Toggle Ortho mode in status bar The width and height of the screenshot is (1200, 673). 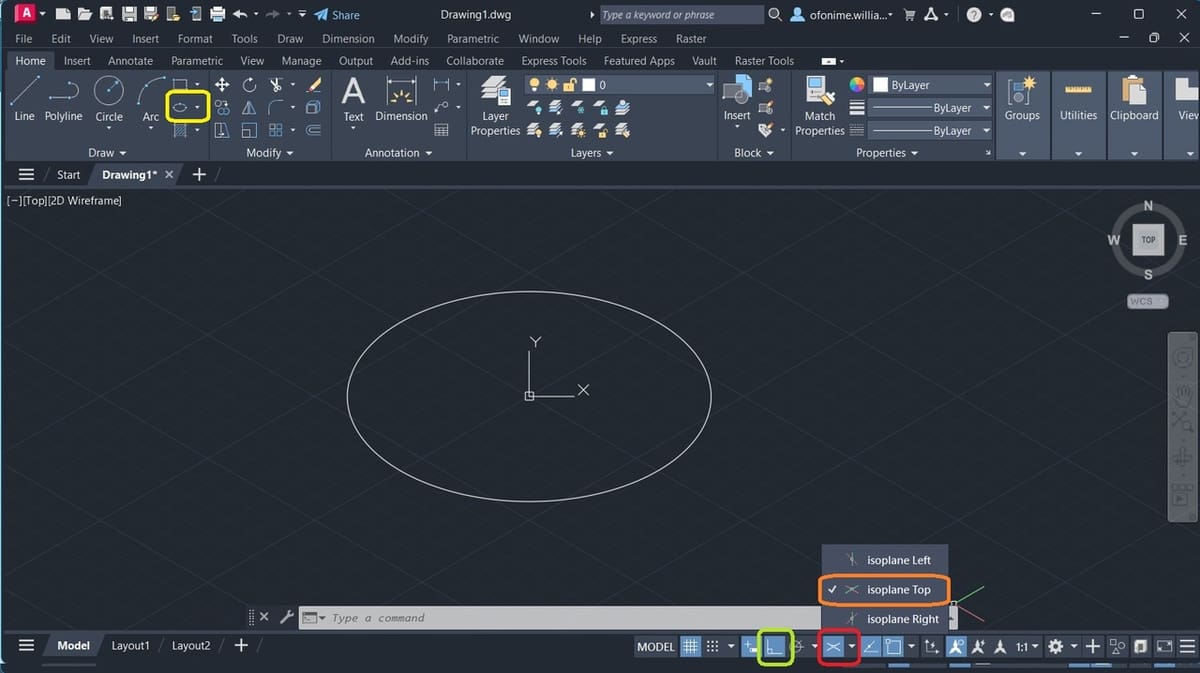(x=775, y=646)
